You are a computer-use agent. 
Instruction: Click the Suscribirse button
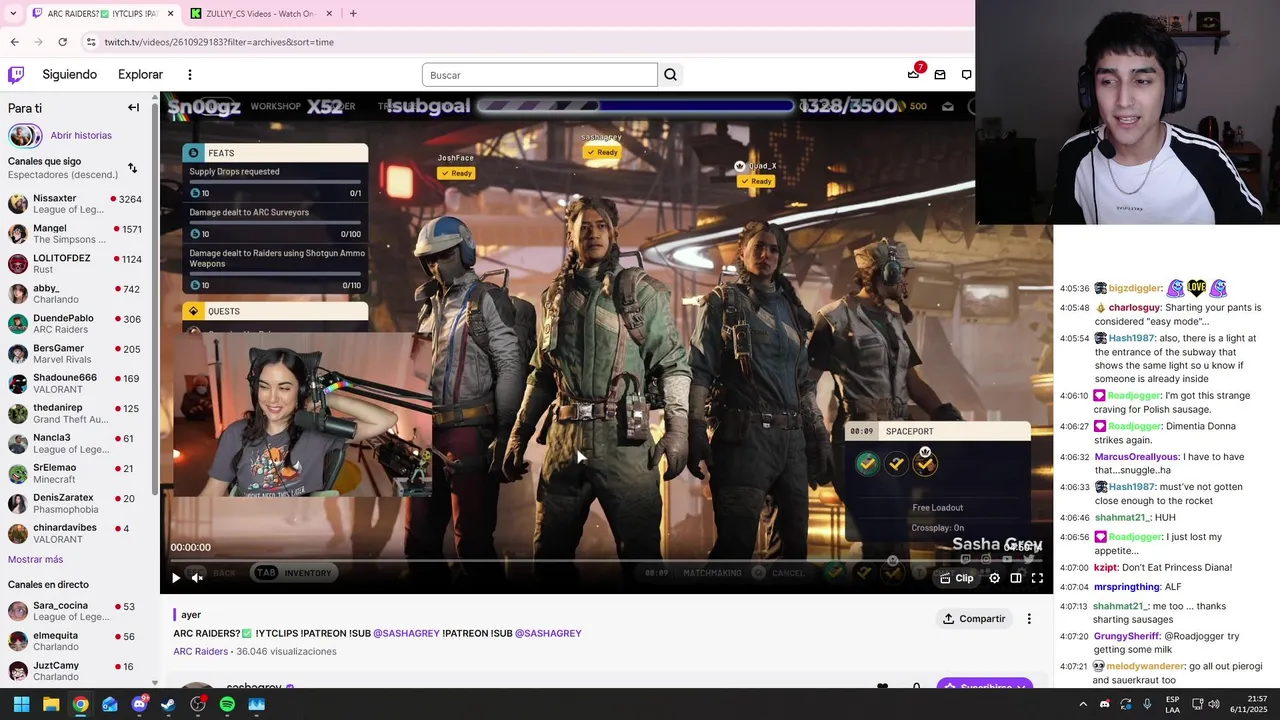985,686
